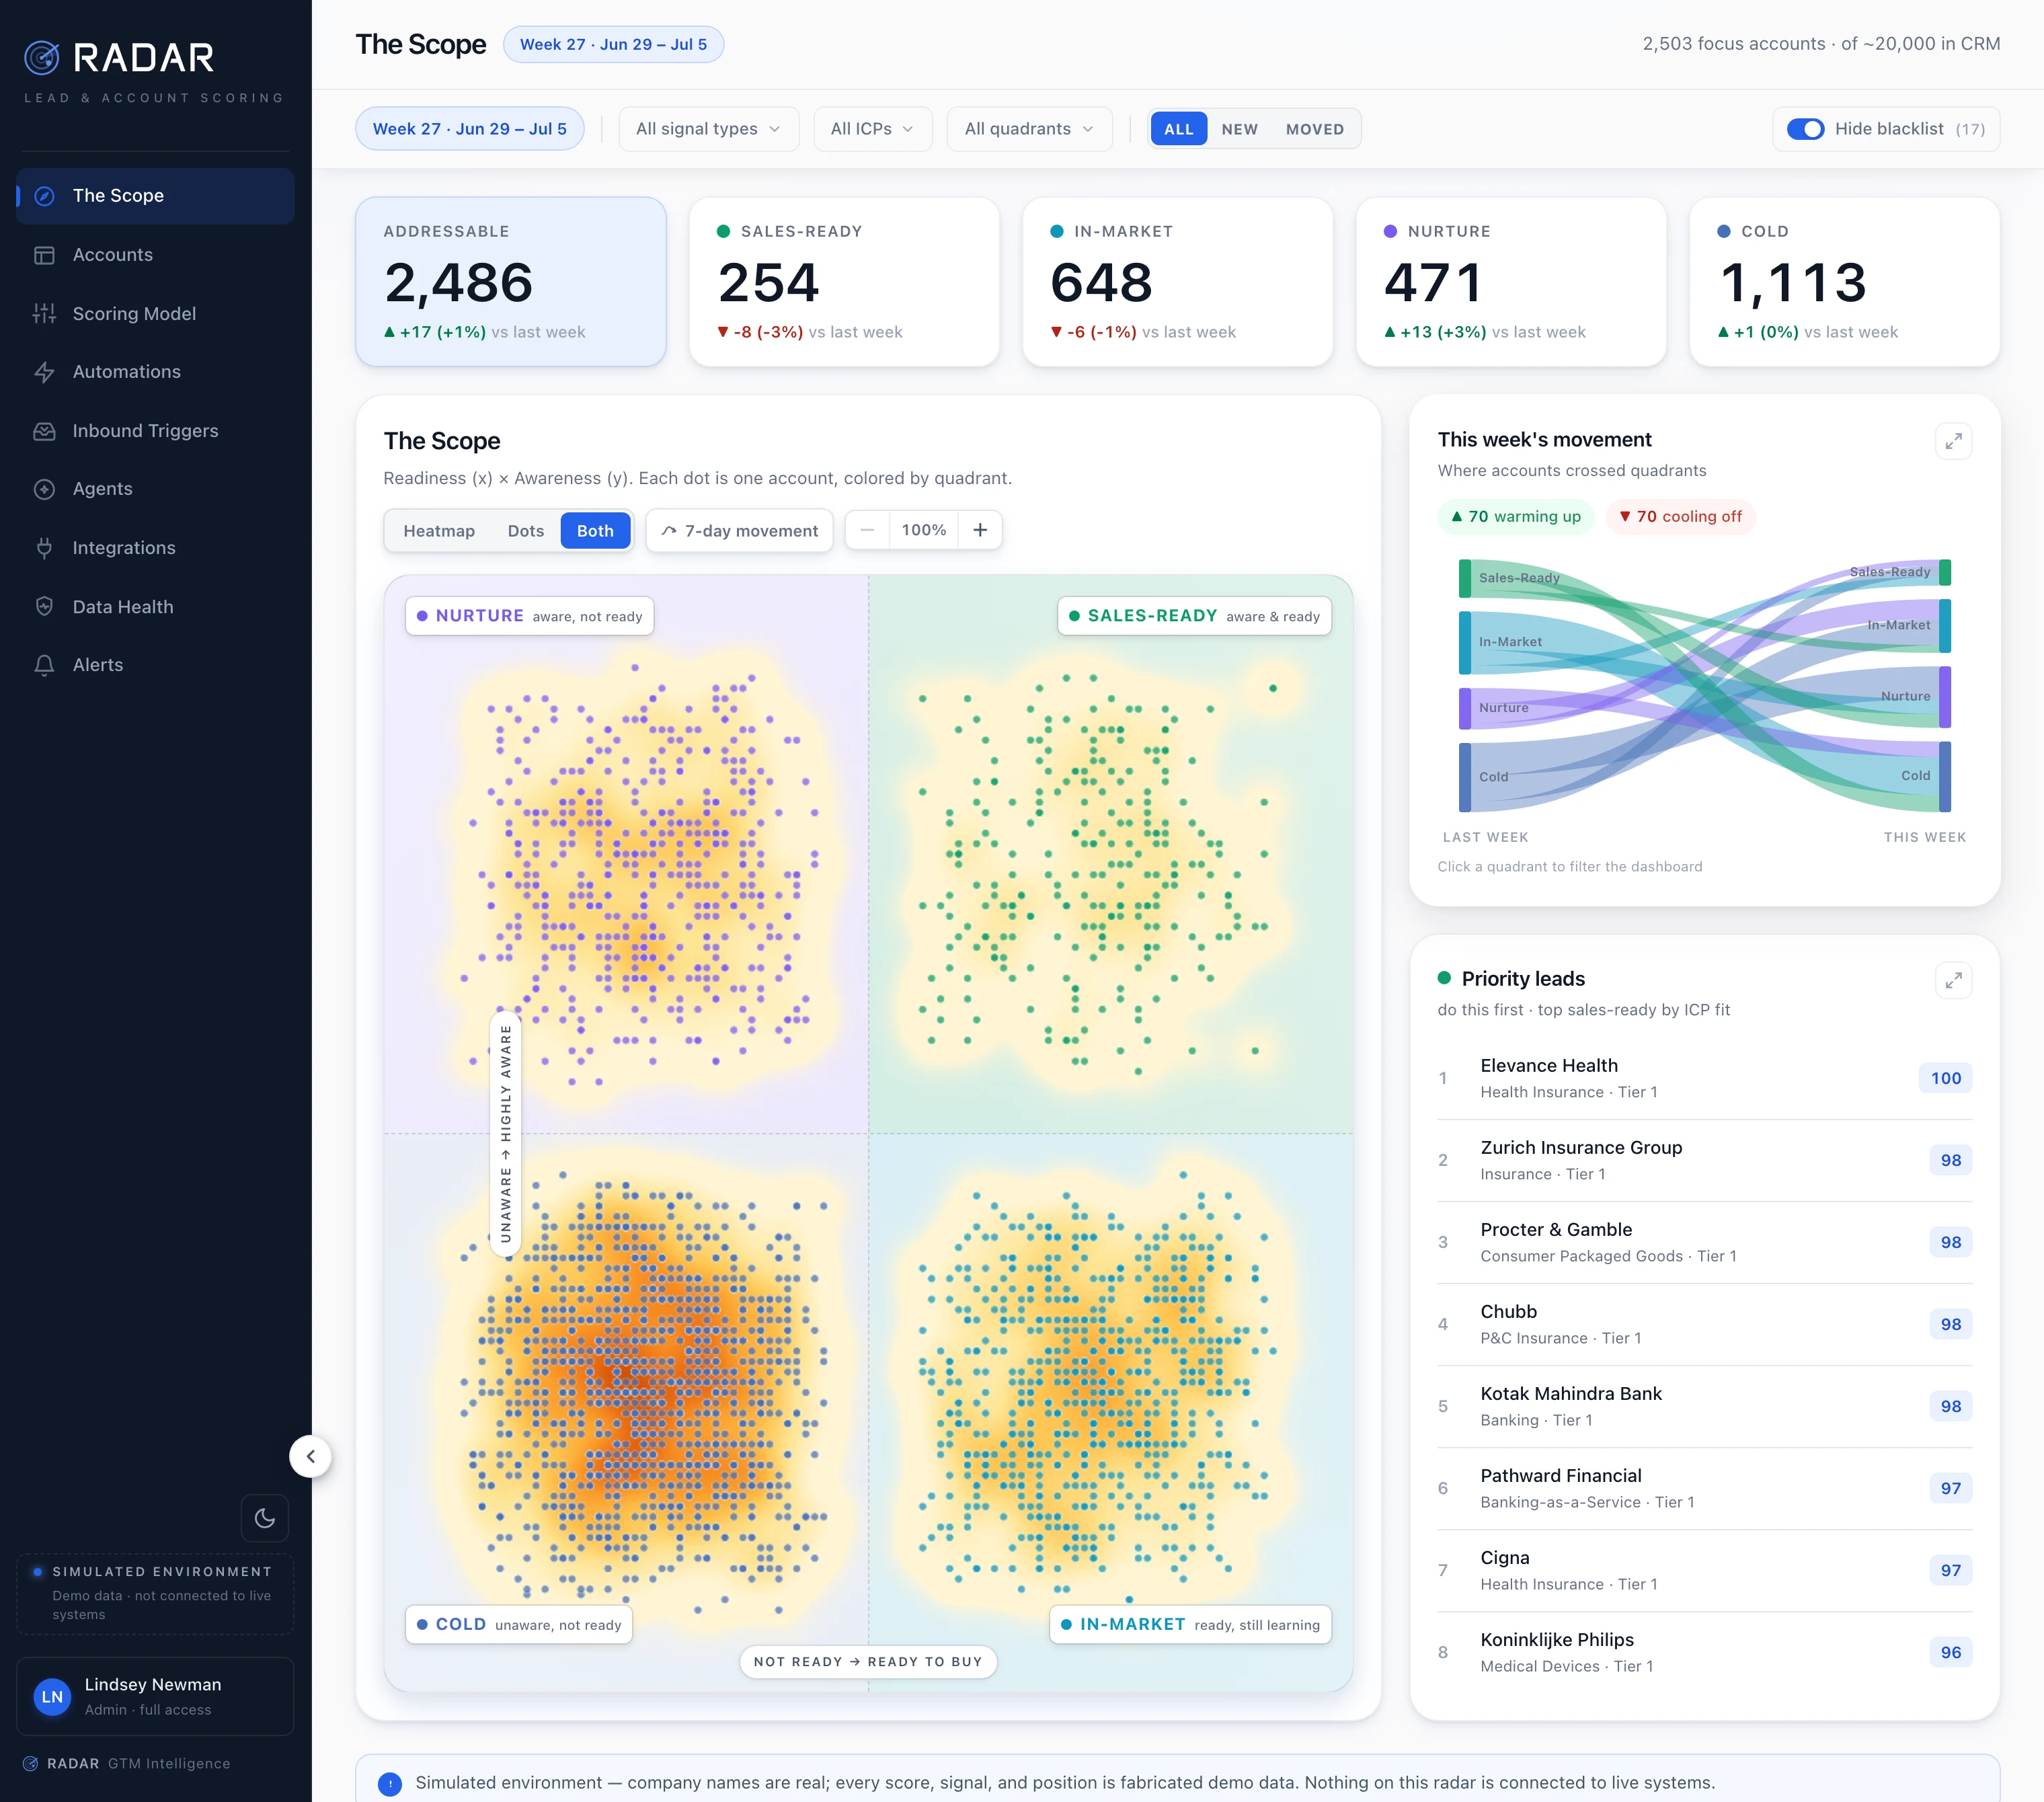The width and height of the screenshot is (2044, 1802).
Task: Click the LN user avatar
Action: tap(52, 1697)
